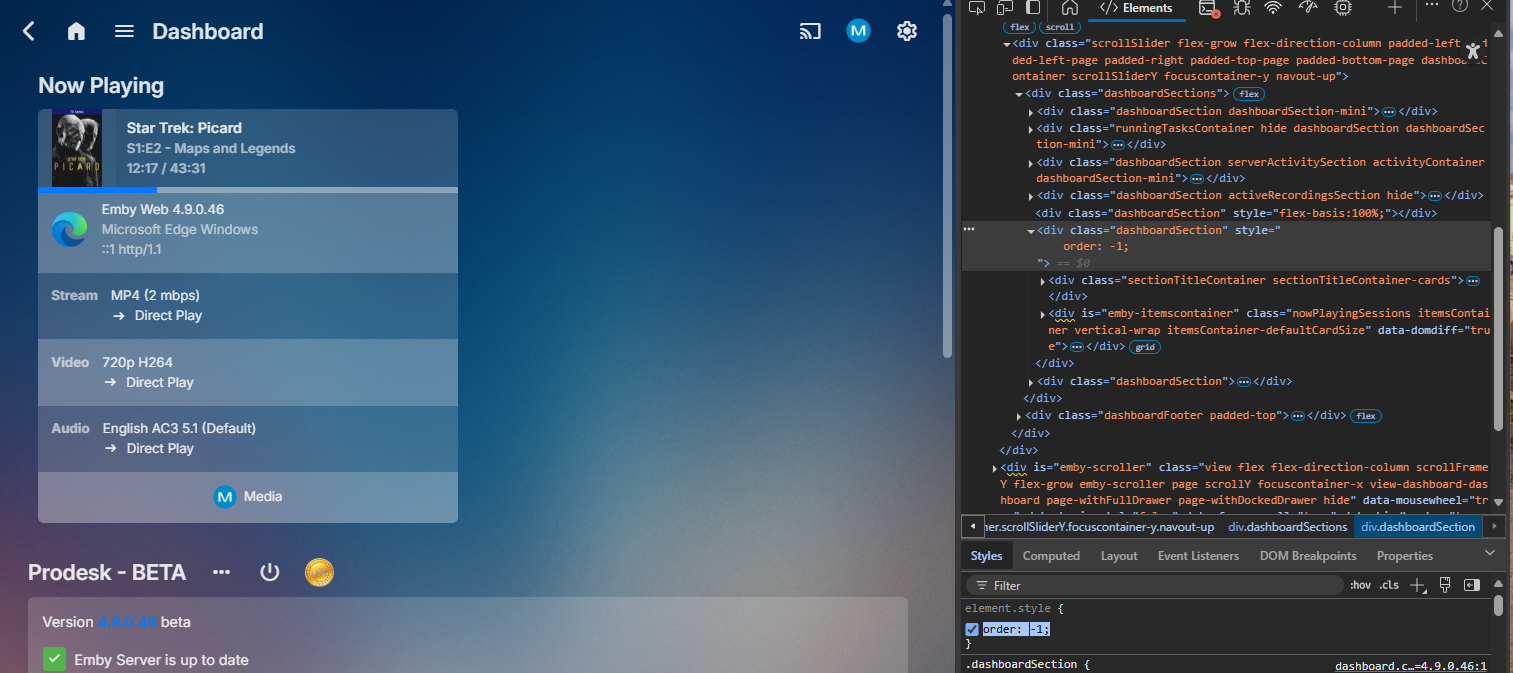This screenshot has height=673, width=1513.
Task: Click the Emby page vertical scrollbar
Action: pos(947,185)
